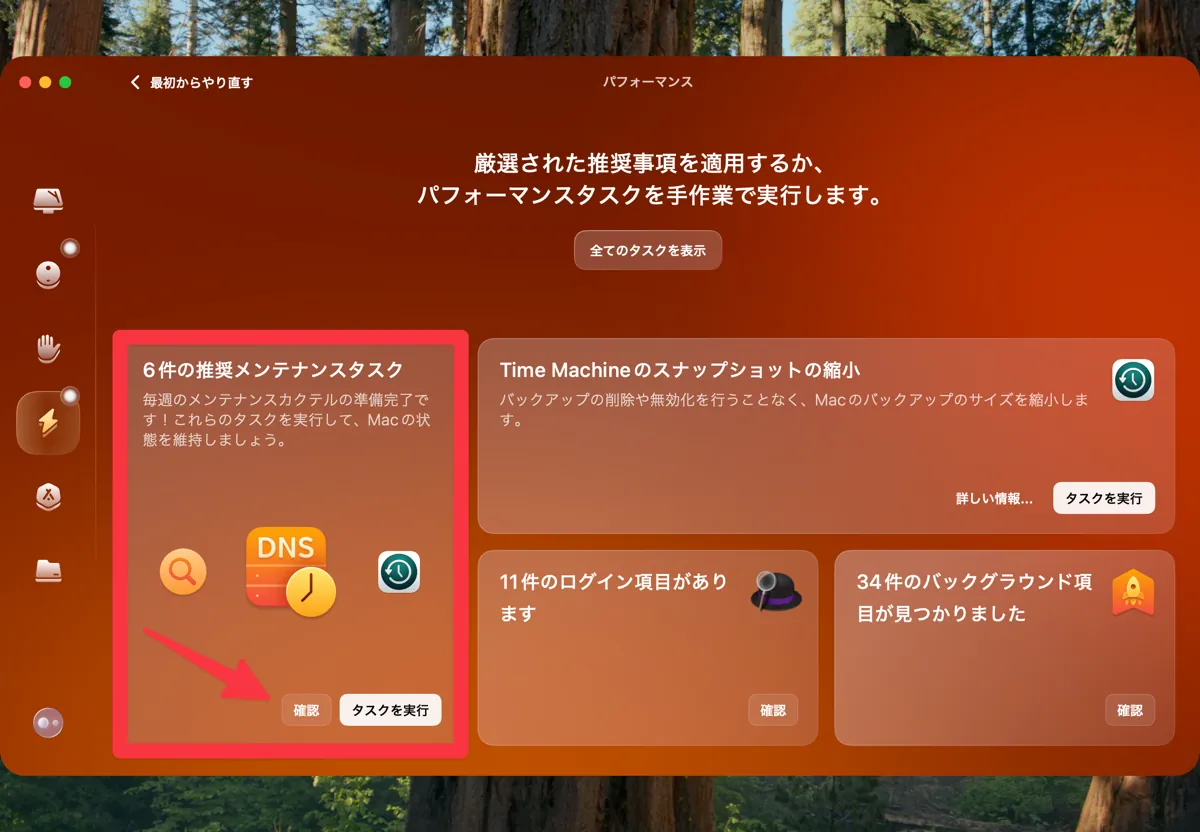Click 確認 on the 34件のバックグラウンド項目 card
Screen dimensions: 1200x832
[x=1130, y=710]
